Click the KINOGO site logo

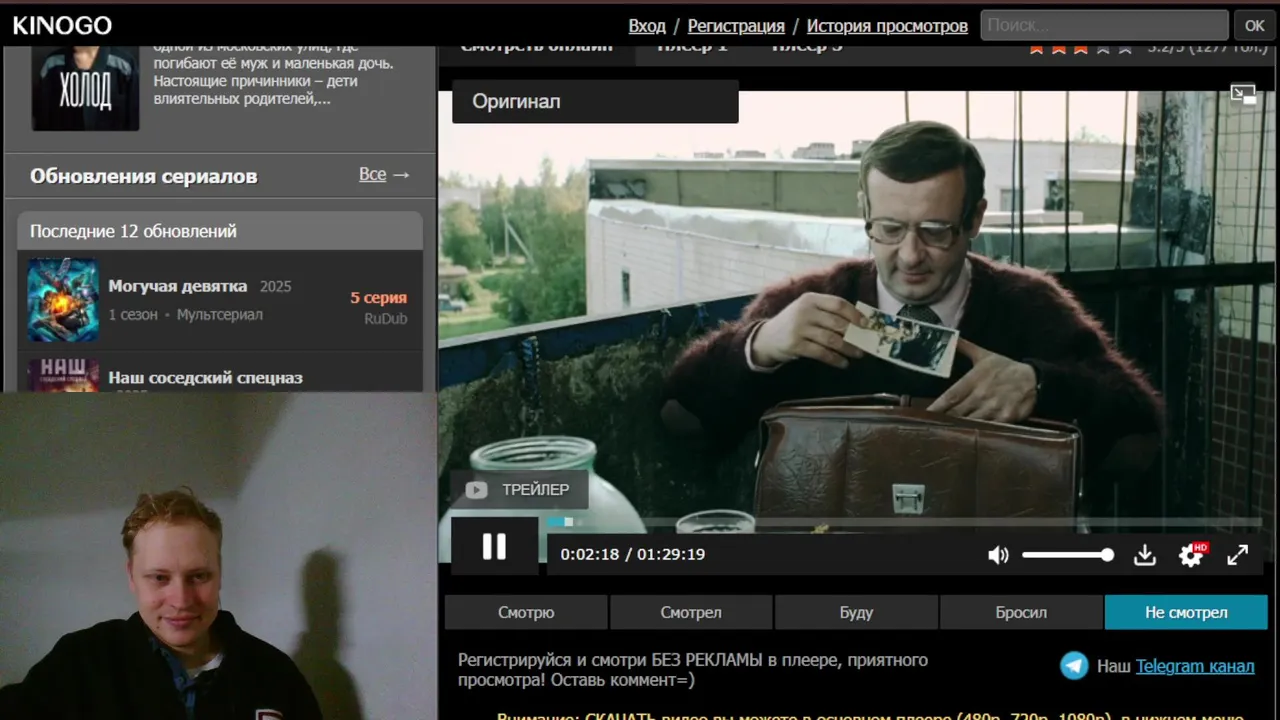click(x=62, y=26)
